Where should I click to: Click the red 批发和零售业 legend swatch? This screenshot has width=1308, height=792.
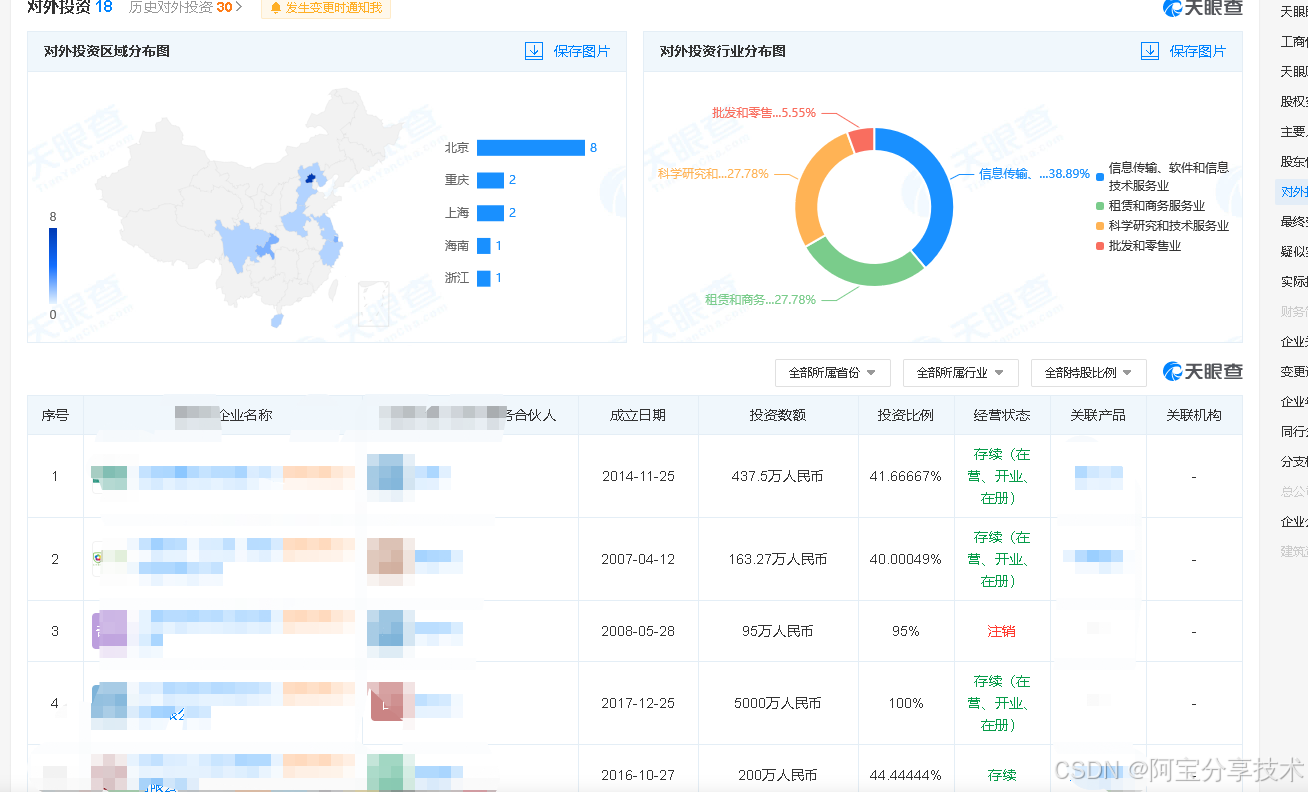[1100, 246]
